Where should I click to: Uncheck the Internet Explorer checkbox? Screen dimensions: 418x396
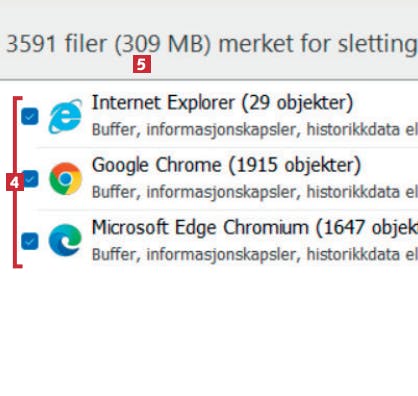point(30,117)
